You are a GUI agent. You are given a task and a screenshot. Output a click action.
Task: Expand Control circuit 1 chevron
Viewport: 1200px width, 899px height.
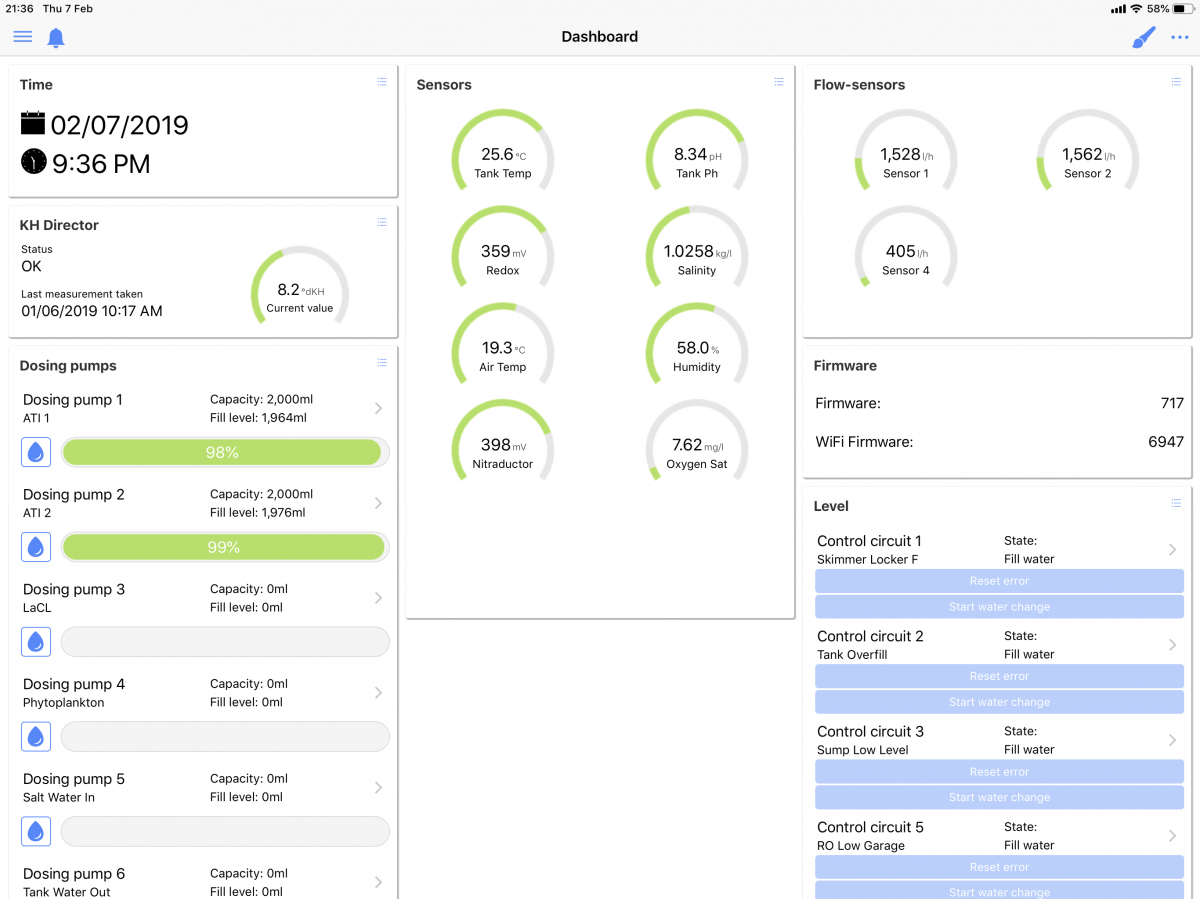[1173, 549]
